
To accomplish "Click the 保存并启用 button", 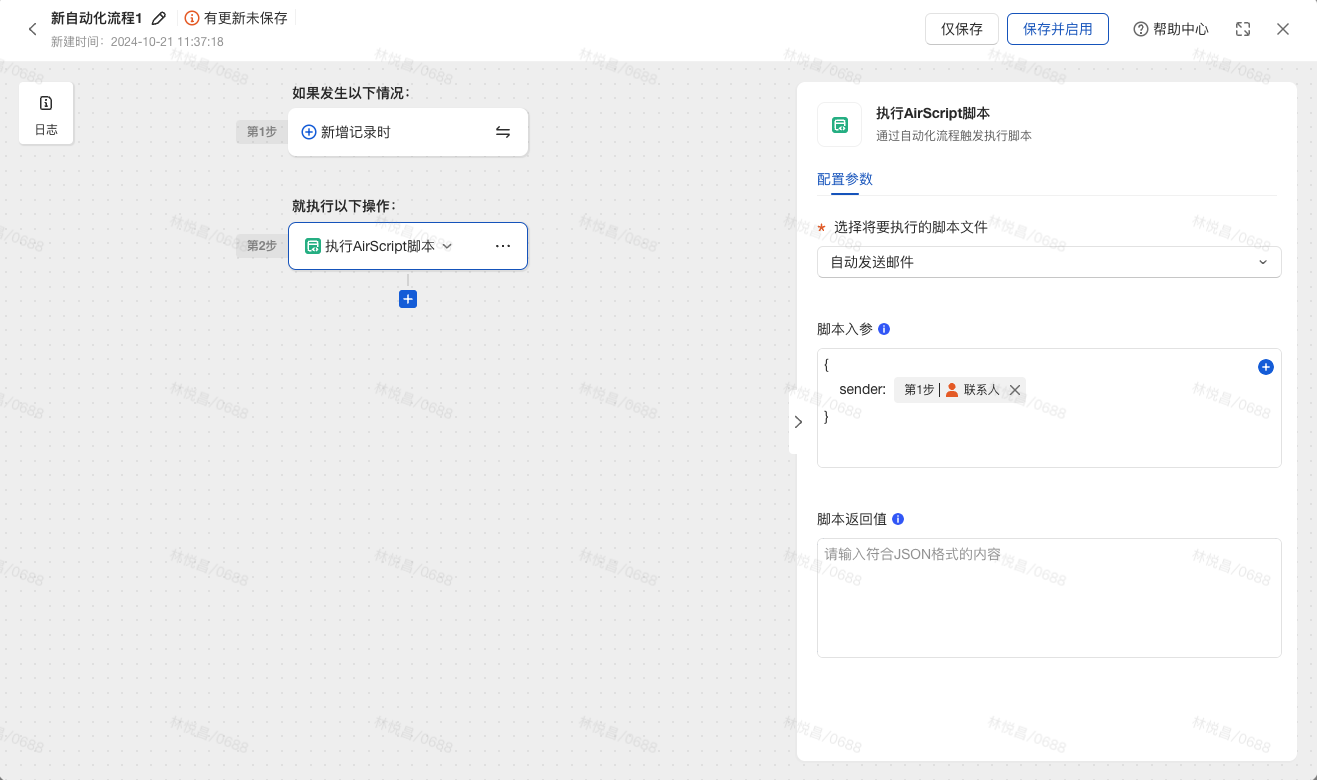I will coord(1057,29).
